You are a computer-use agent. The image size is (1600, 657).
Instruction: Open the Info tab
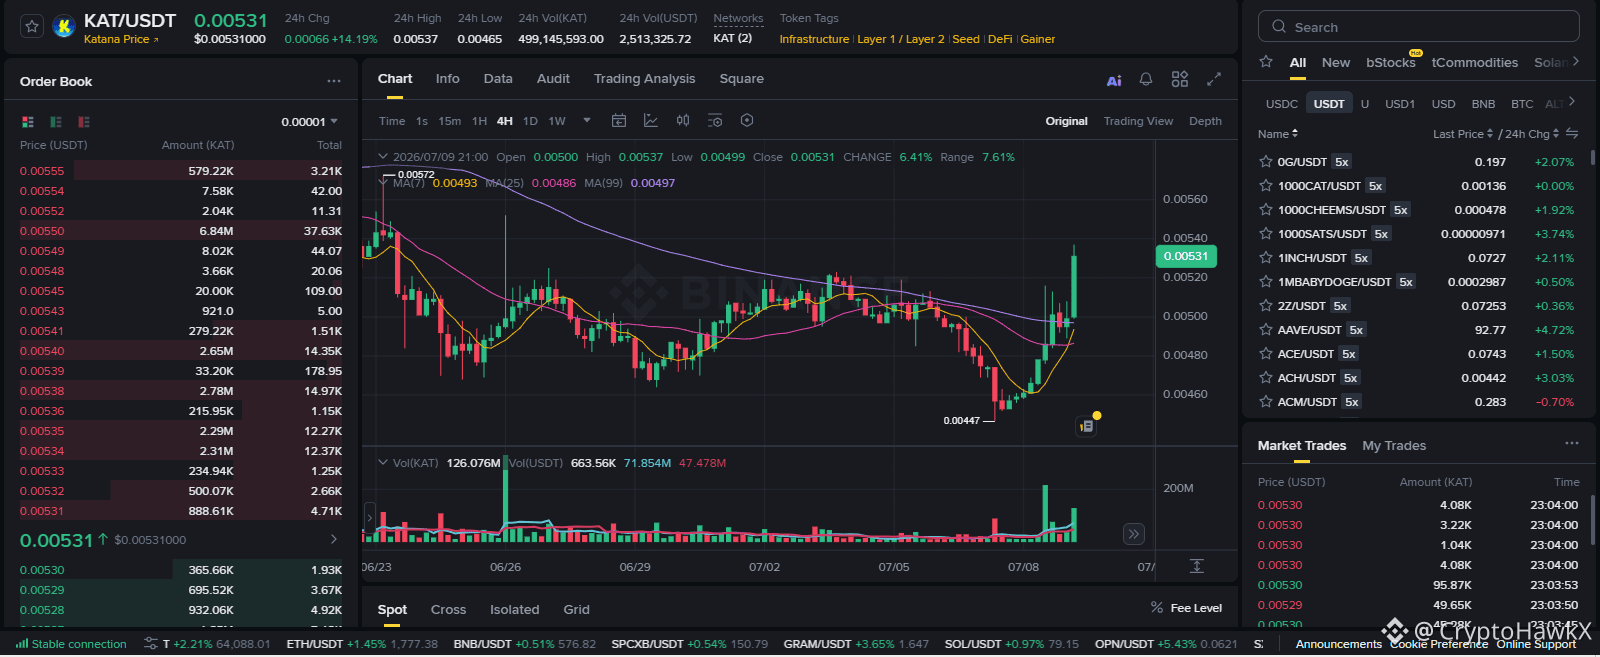[448, 78]
